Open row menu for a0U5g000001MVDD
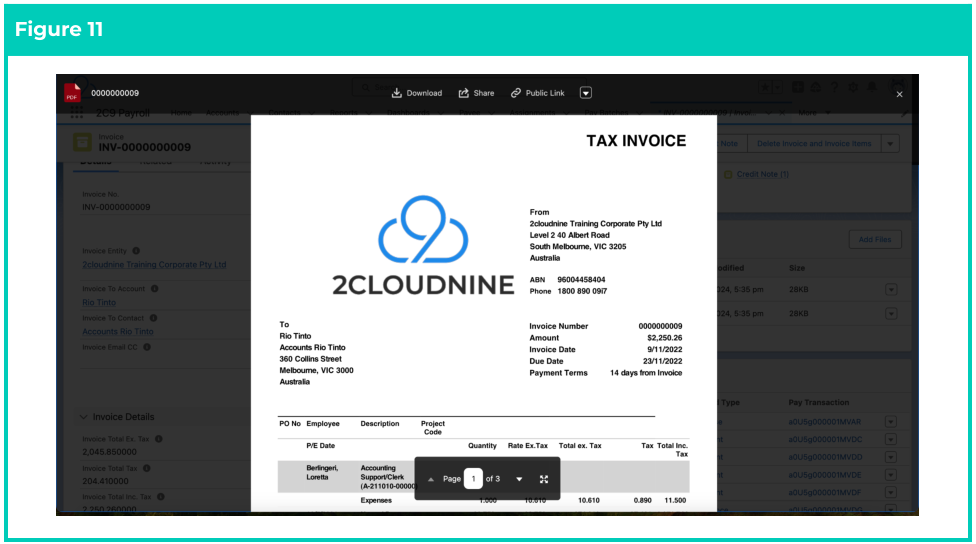 coord(891,457)
